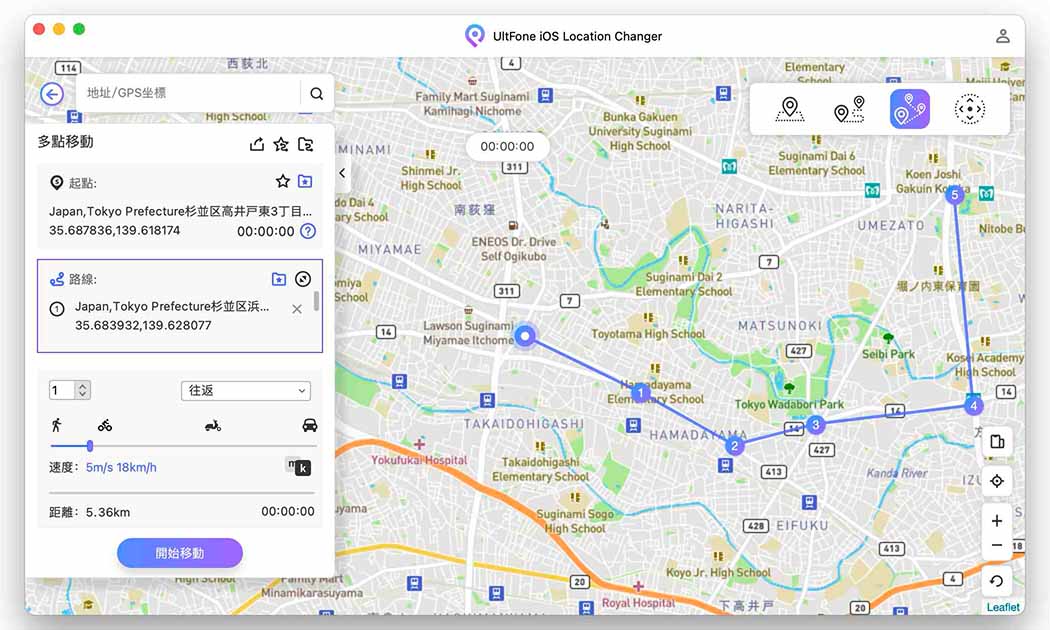Screen dimensions: 1050x630
Task: Click the reset rotate arrow on the map
Action: (x=996, y=581)
